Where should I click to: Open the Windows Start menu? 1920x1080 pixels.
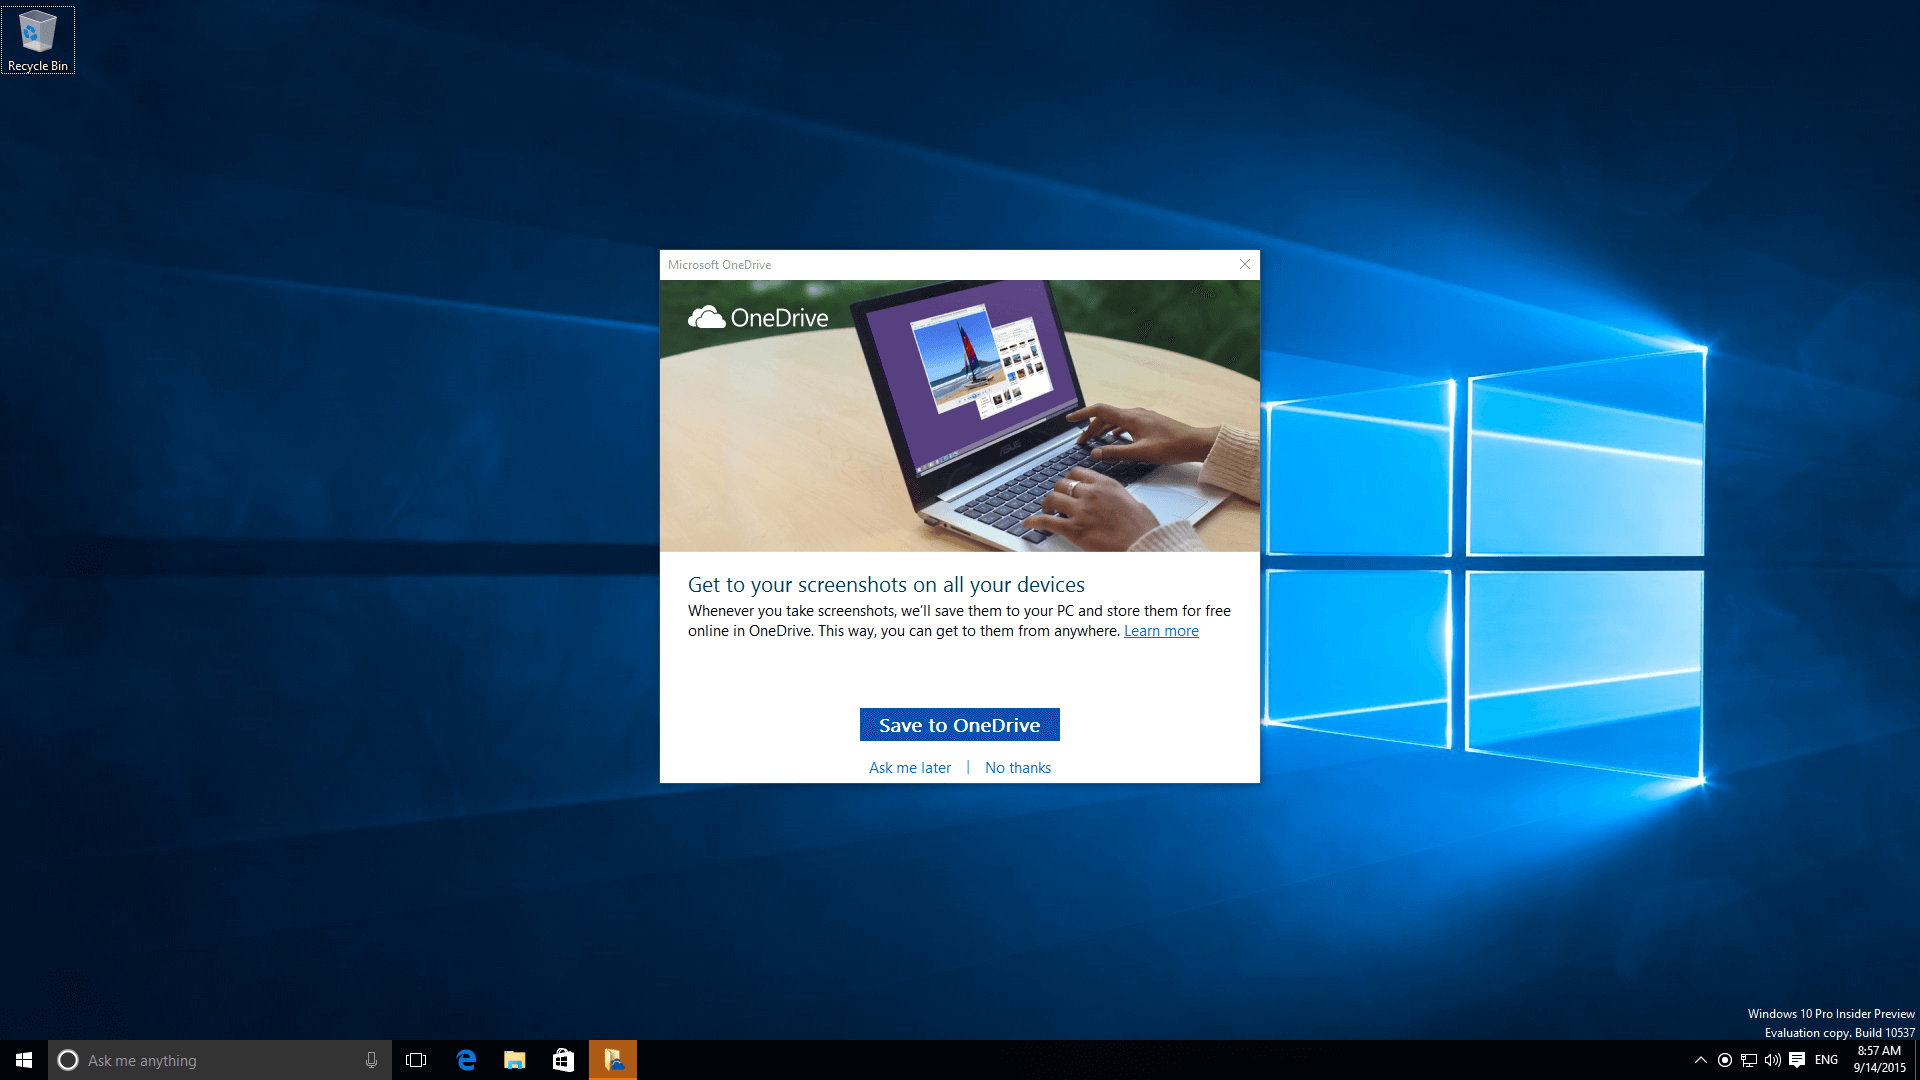24,1060
